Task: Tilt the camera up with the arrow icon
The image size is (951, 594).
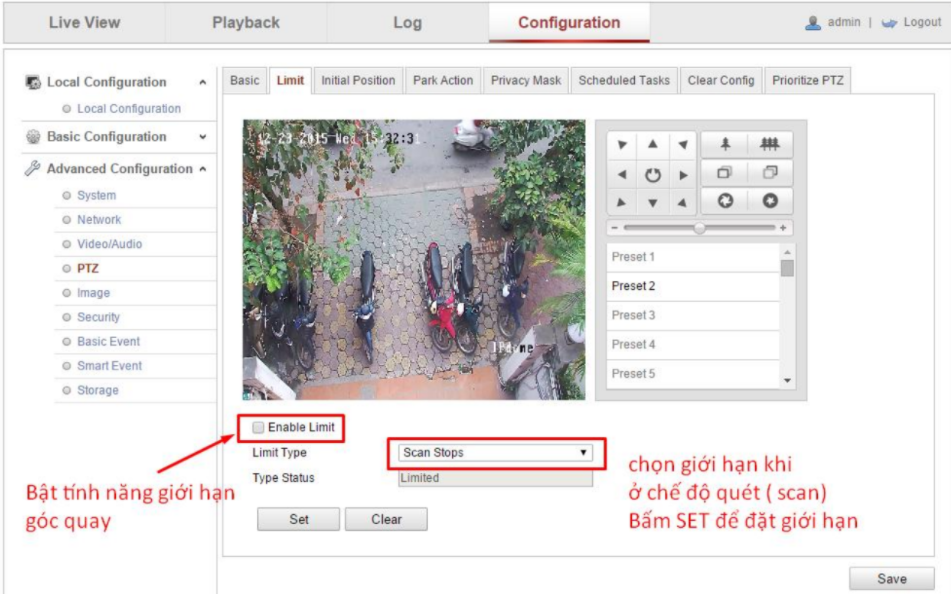Action: point(654,146)
